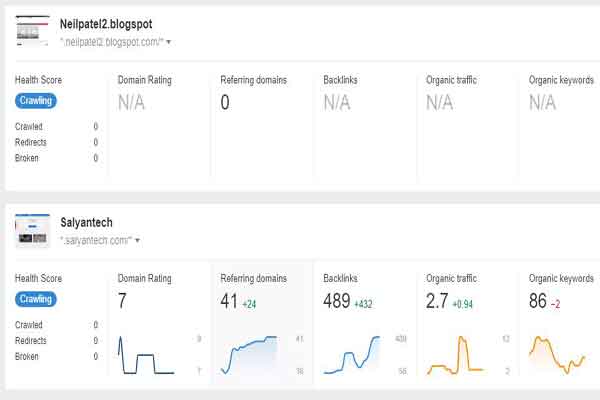The image size is (600, 400).
Task: Open Salyantech Referring domains value 41
Action: tap(229, 301)
